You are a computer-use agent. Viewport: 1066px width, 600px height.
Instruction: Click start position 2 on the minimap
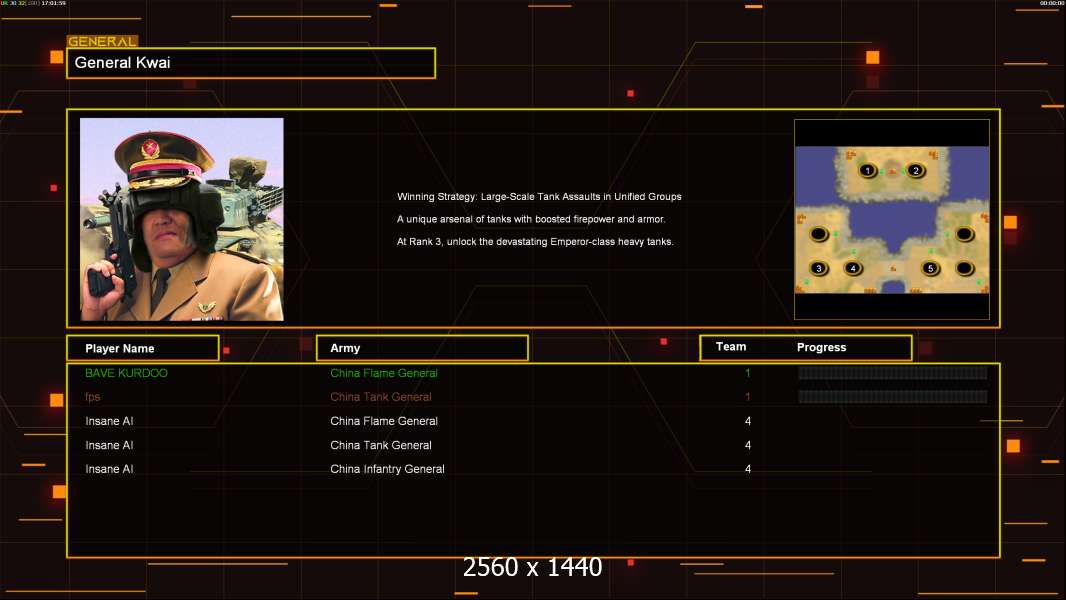(x=915, y=171)
